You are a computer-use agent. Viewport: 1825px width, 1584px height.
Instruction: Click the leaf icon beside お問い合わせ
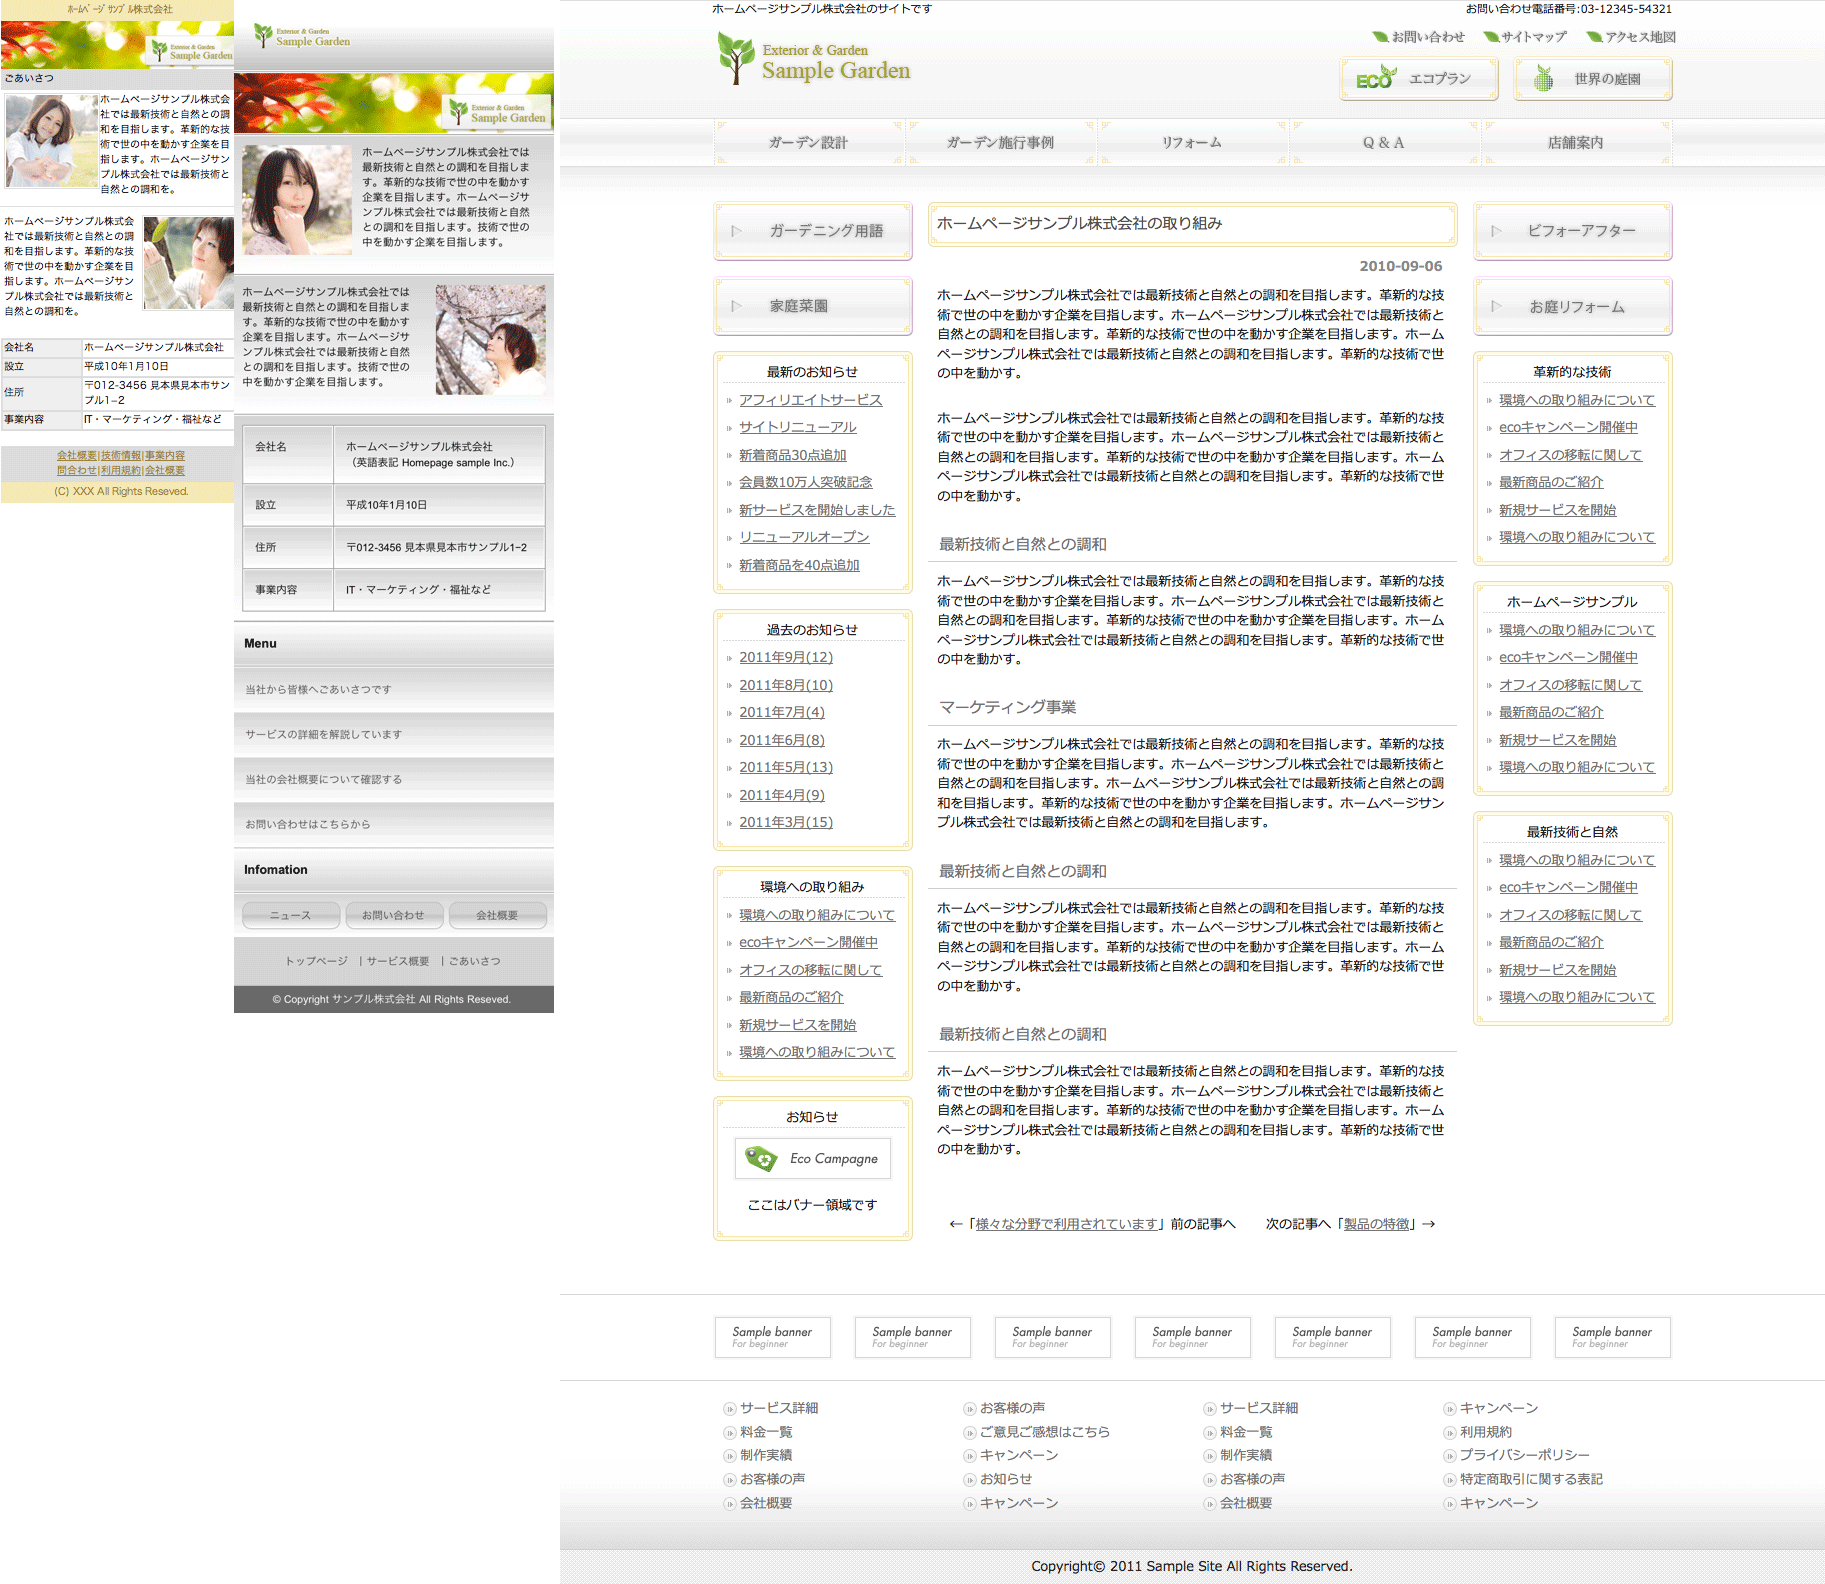(1380, 37)
